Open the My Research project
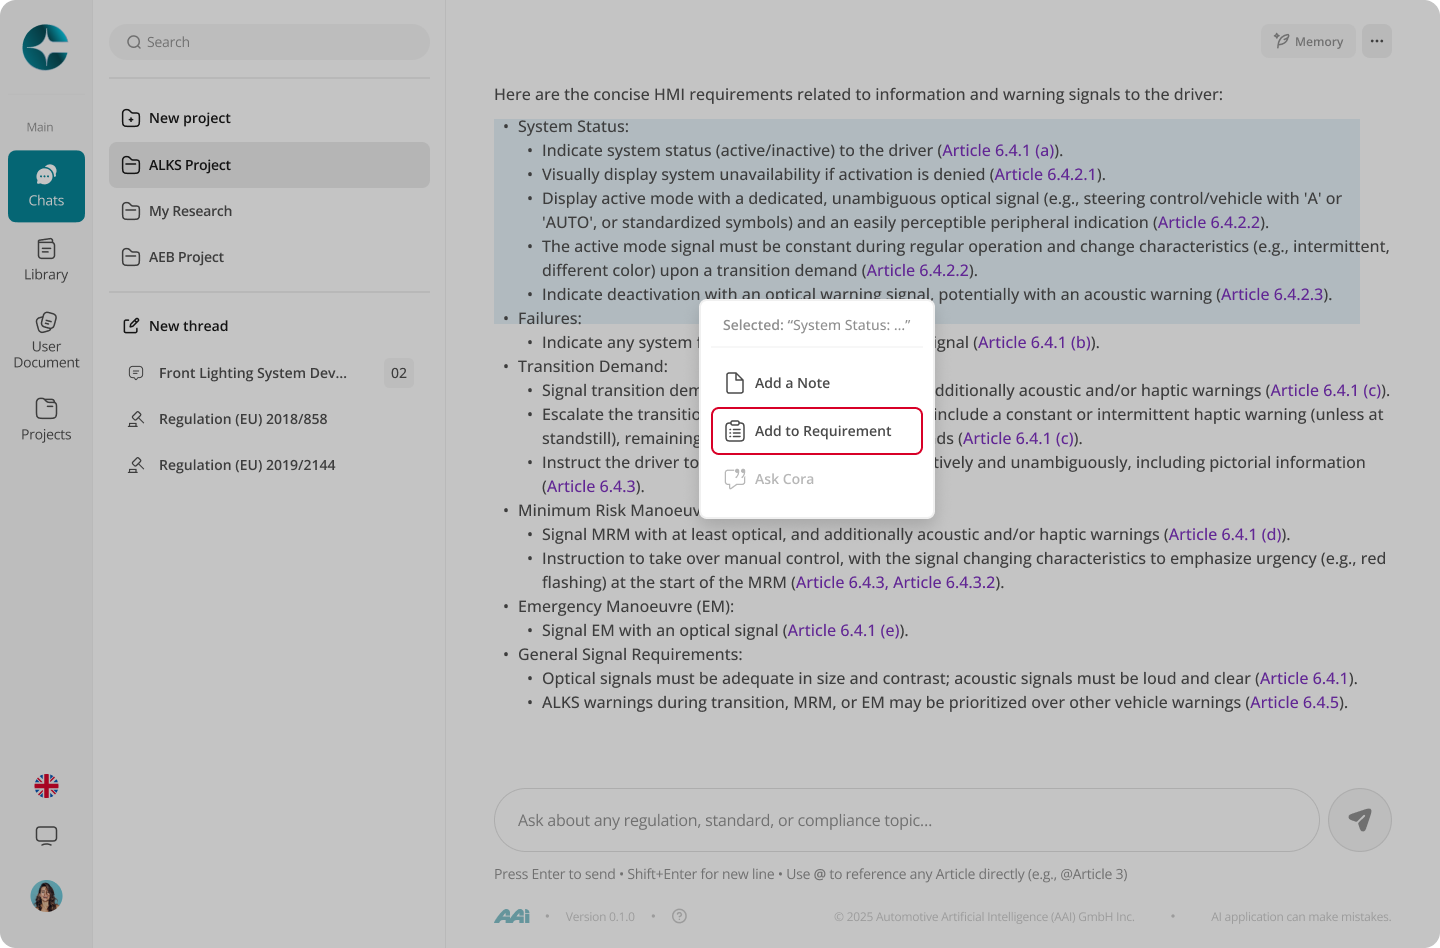 (269, 211)
